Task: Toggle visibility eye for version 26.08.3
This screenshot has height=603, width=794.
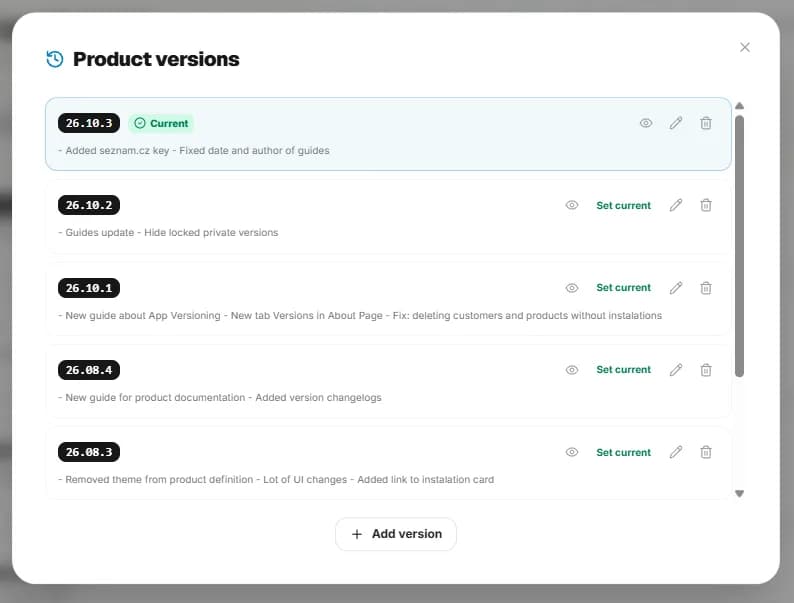Action: (572, 452)
